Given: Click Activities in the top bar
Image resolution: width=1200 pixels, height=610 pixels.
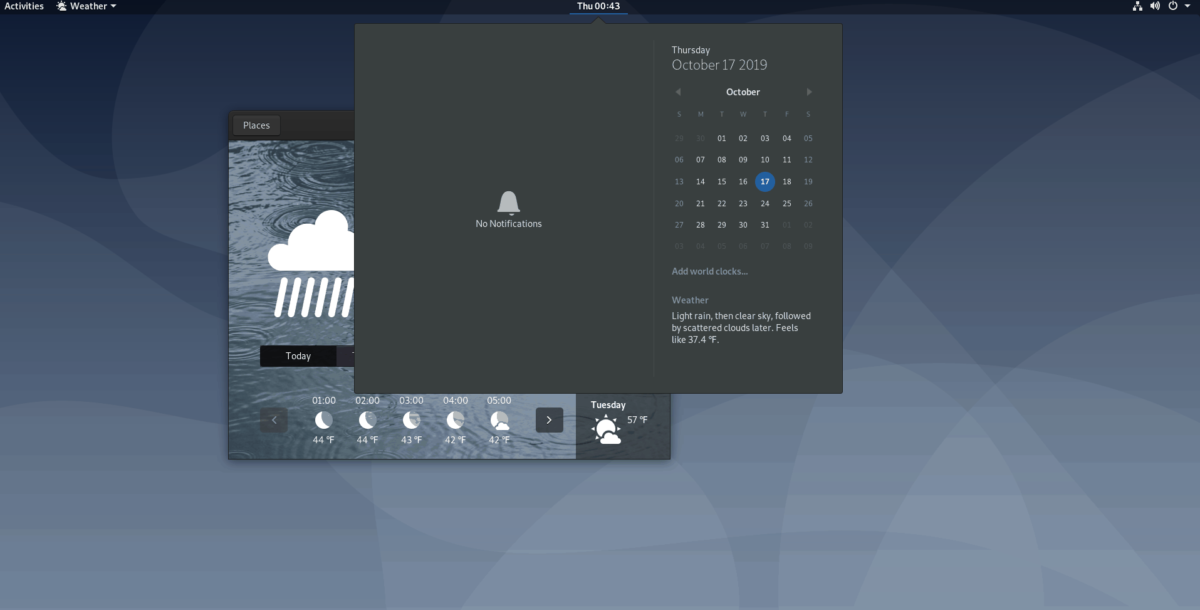Looking at the screenshot, I should (x=23, y=6).
